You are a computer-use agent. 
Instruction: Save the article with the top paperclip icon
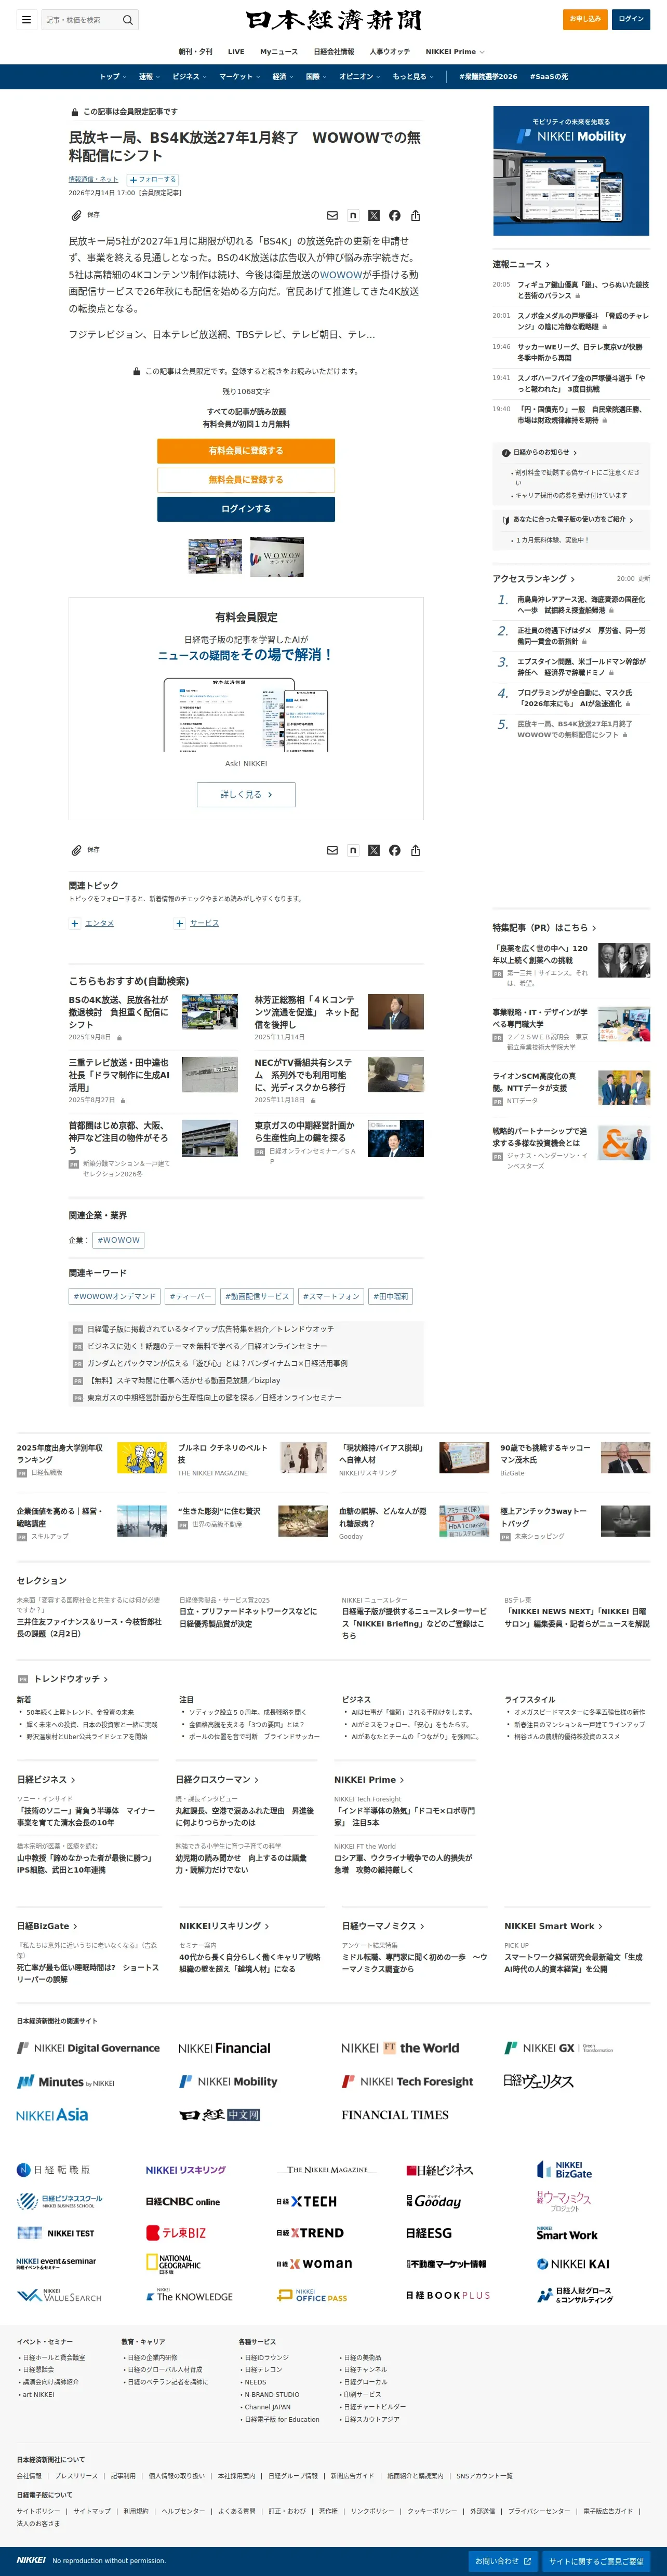click(x=76, y=215)
